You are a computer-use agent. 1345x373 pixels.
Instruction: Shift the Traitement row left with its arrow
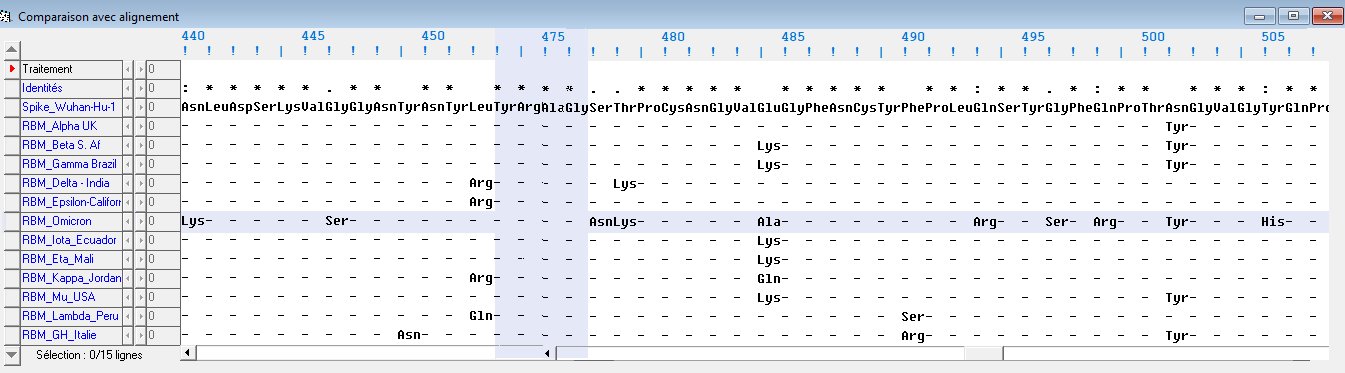[x=127, y=69]
